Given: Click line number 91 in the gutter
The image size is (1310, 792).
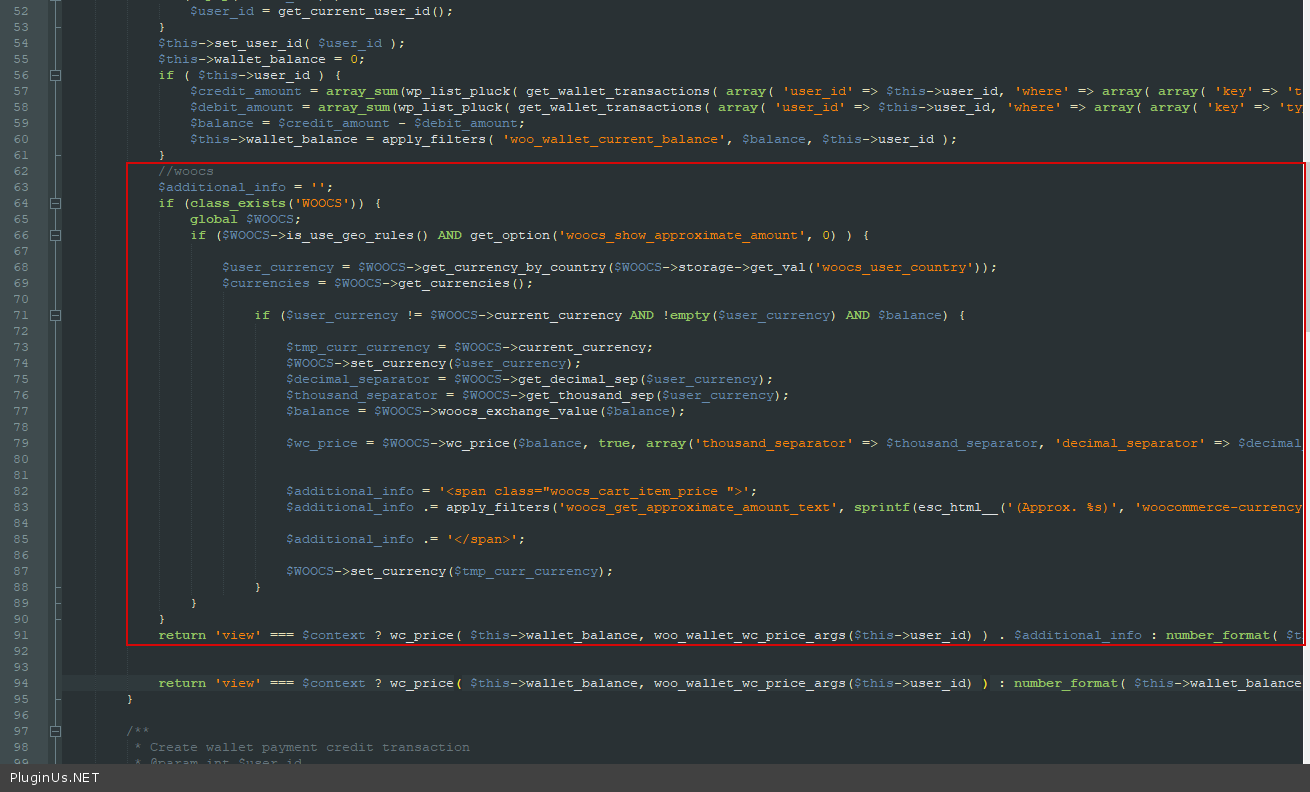Looking at the screenshot, I should coord(20,635).
